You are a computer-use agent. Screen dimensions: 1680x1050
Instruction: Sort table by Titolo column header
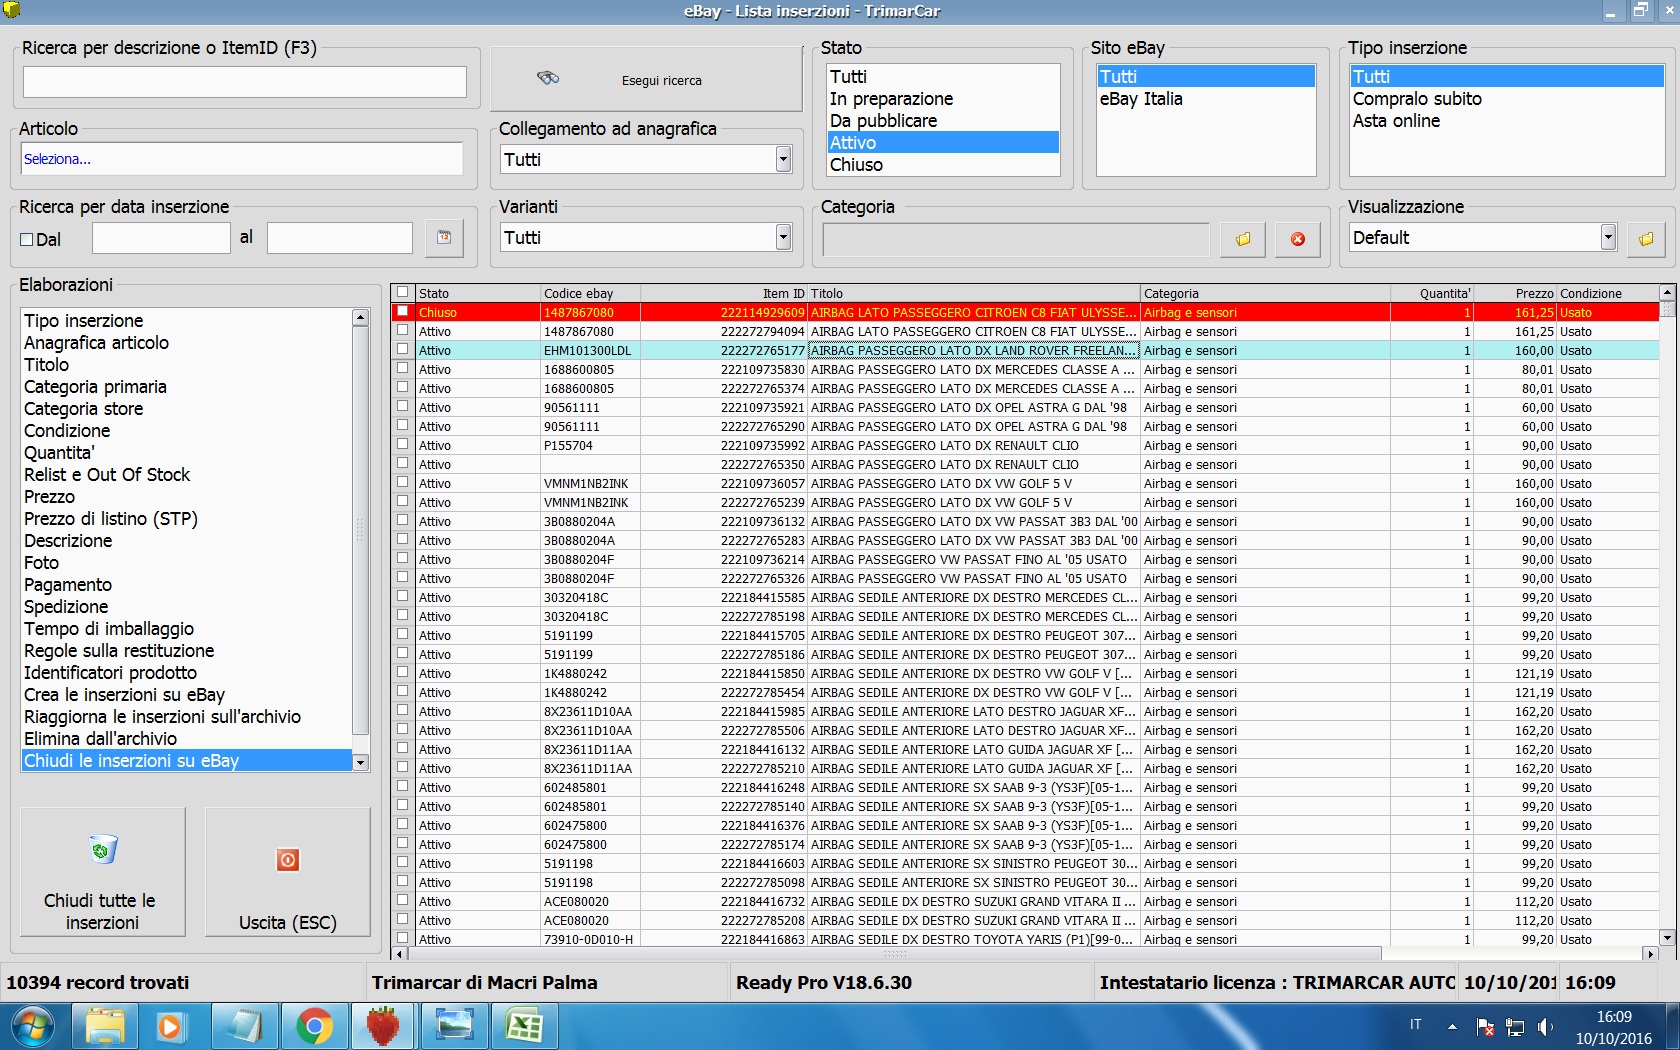coord(974,293)
